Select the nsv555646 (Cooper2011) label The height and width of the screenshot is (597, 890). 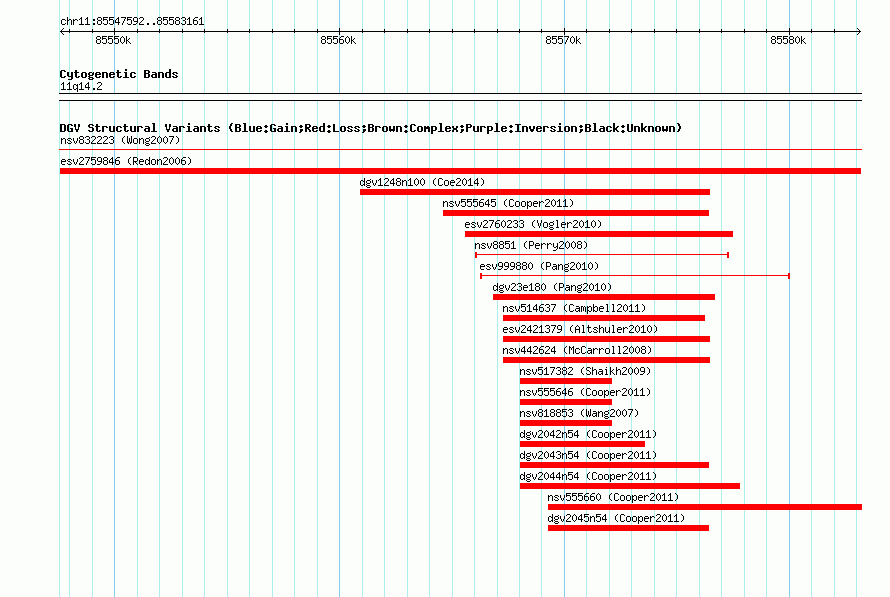coord(585,392)
